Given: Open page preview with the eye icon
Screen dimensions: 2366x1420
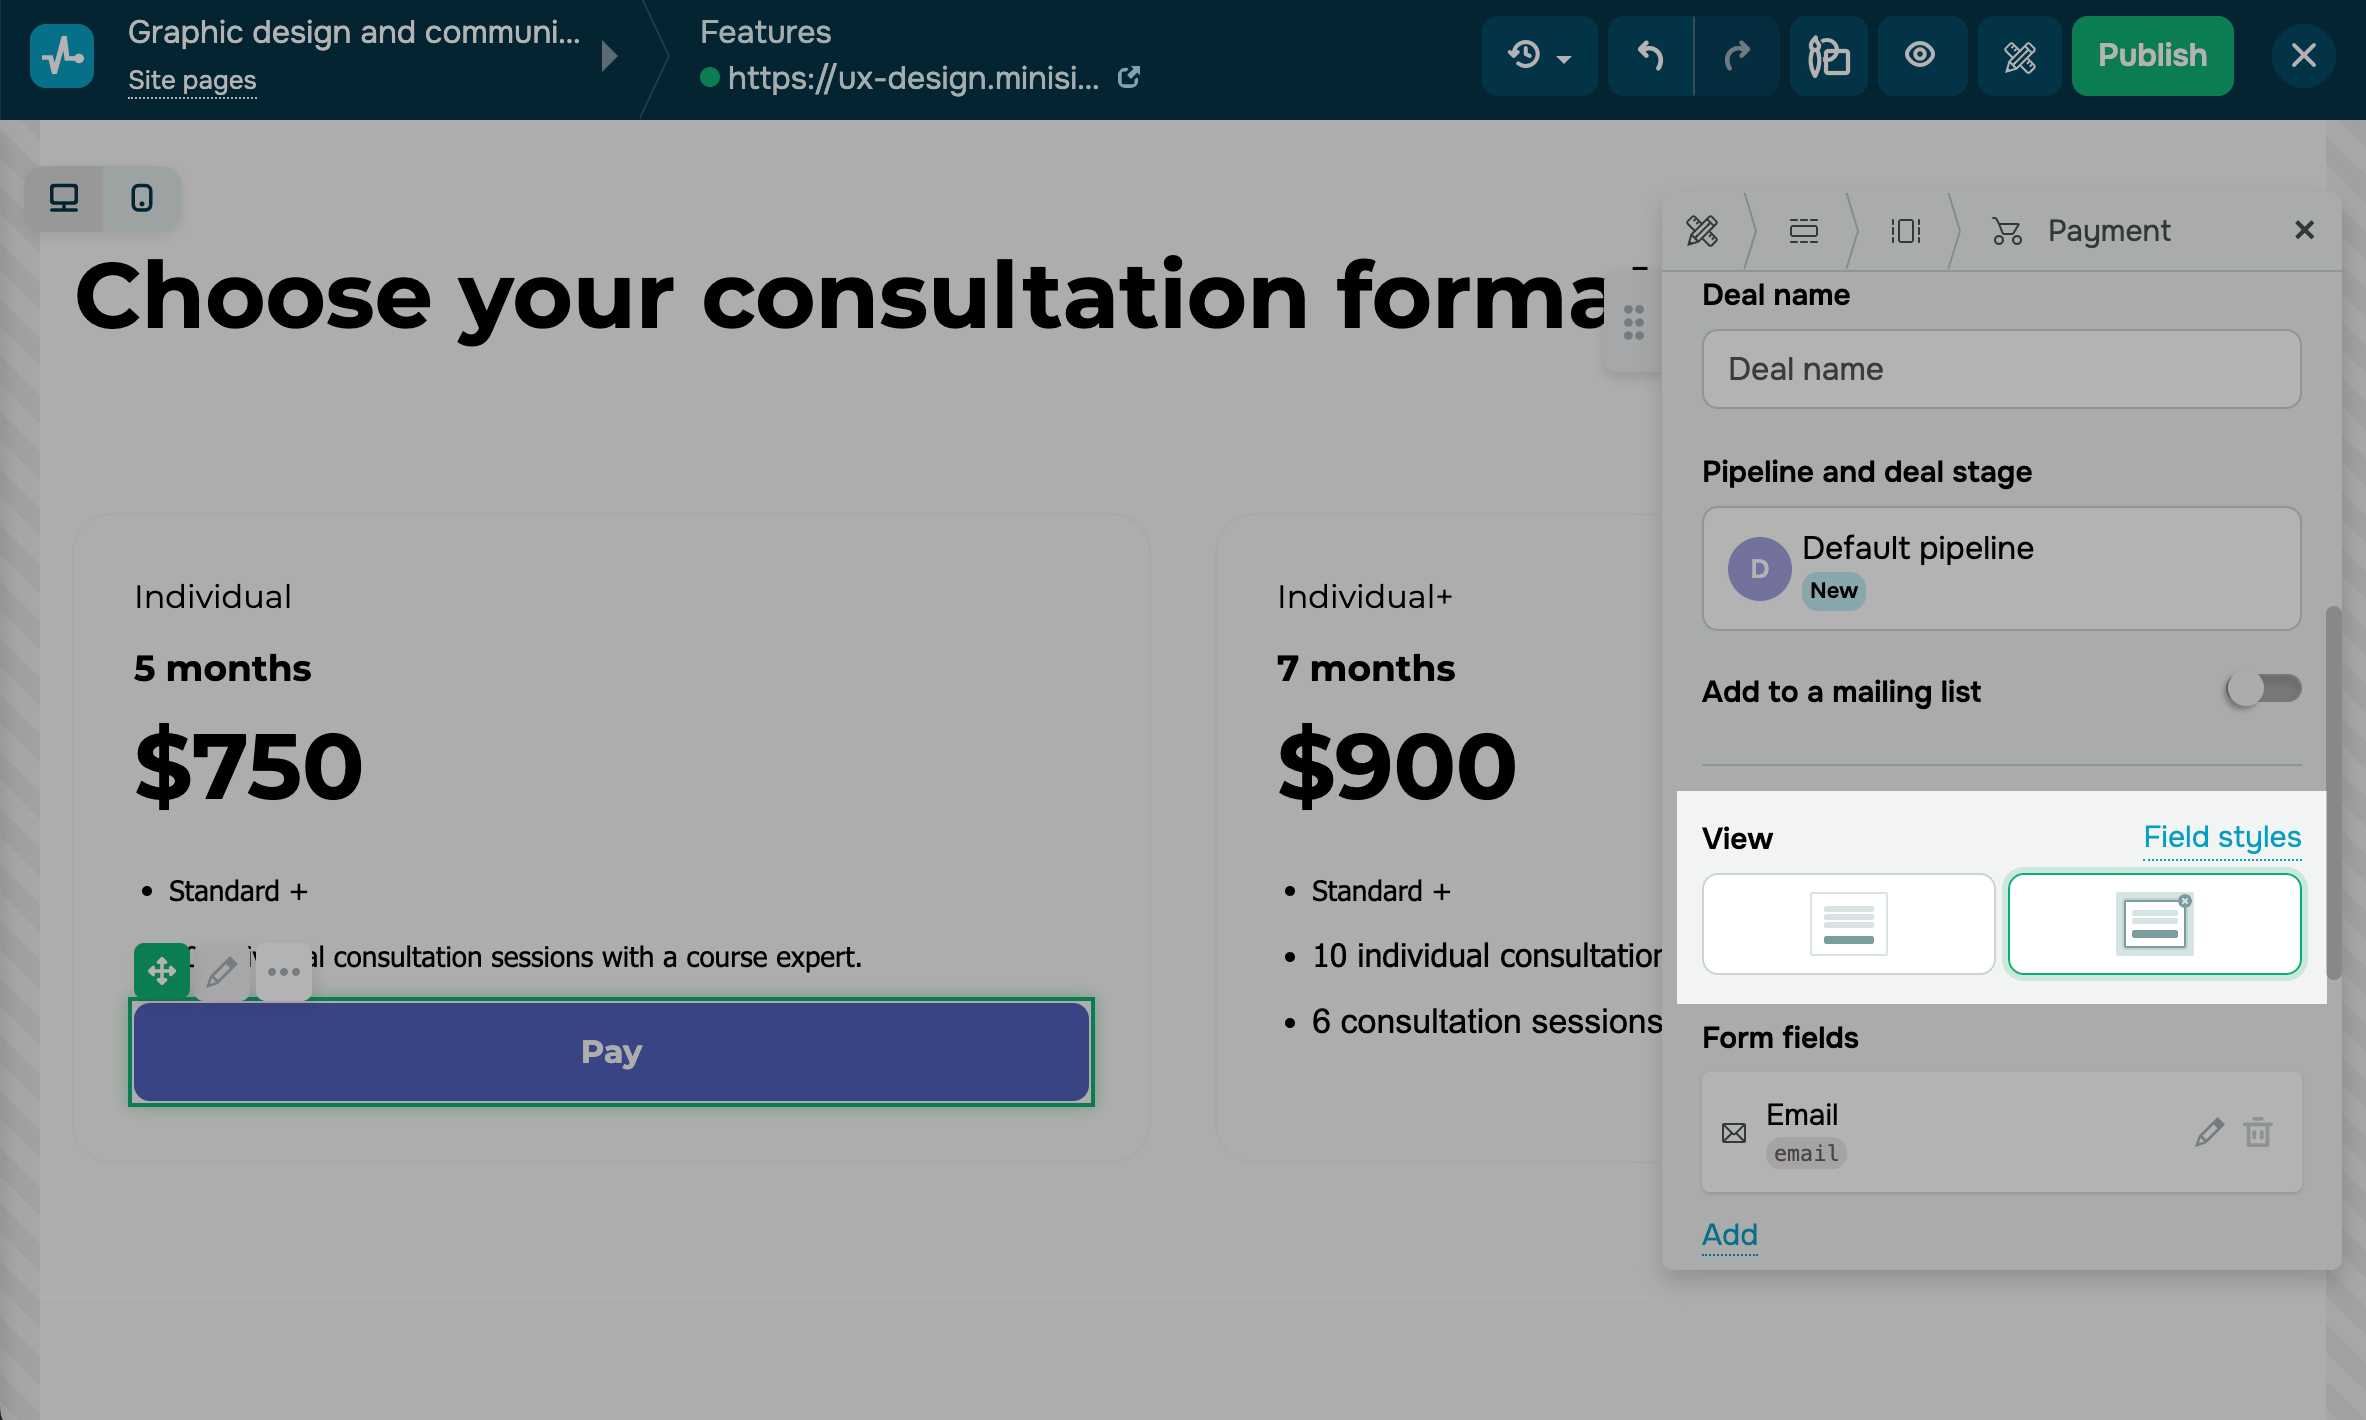Looking at the screenshot, I should point(1920,56).
